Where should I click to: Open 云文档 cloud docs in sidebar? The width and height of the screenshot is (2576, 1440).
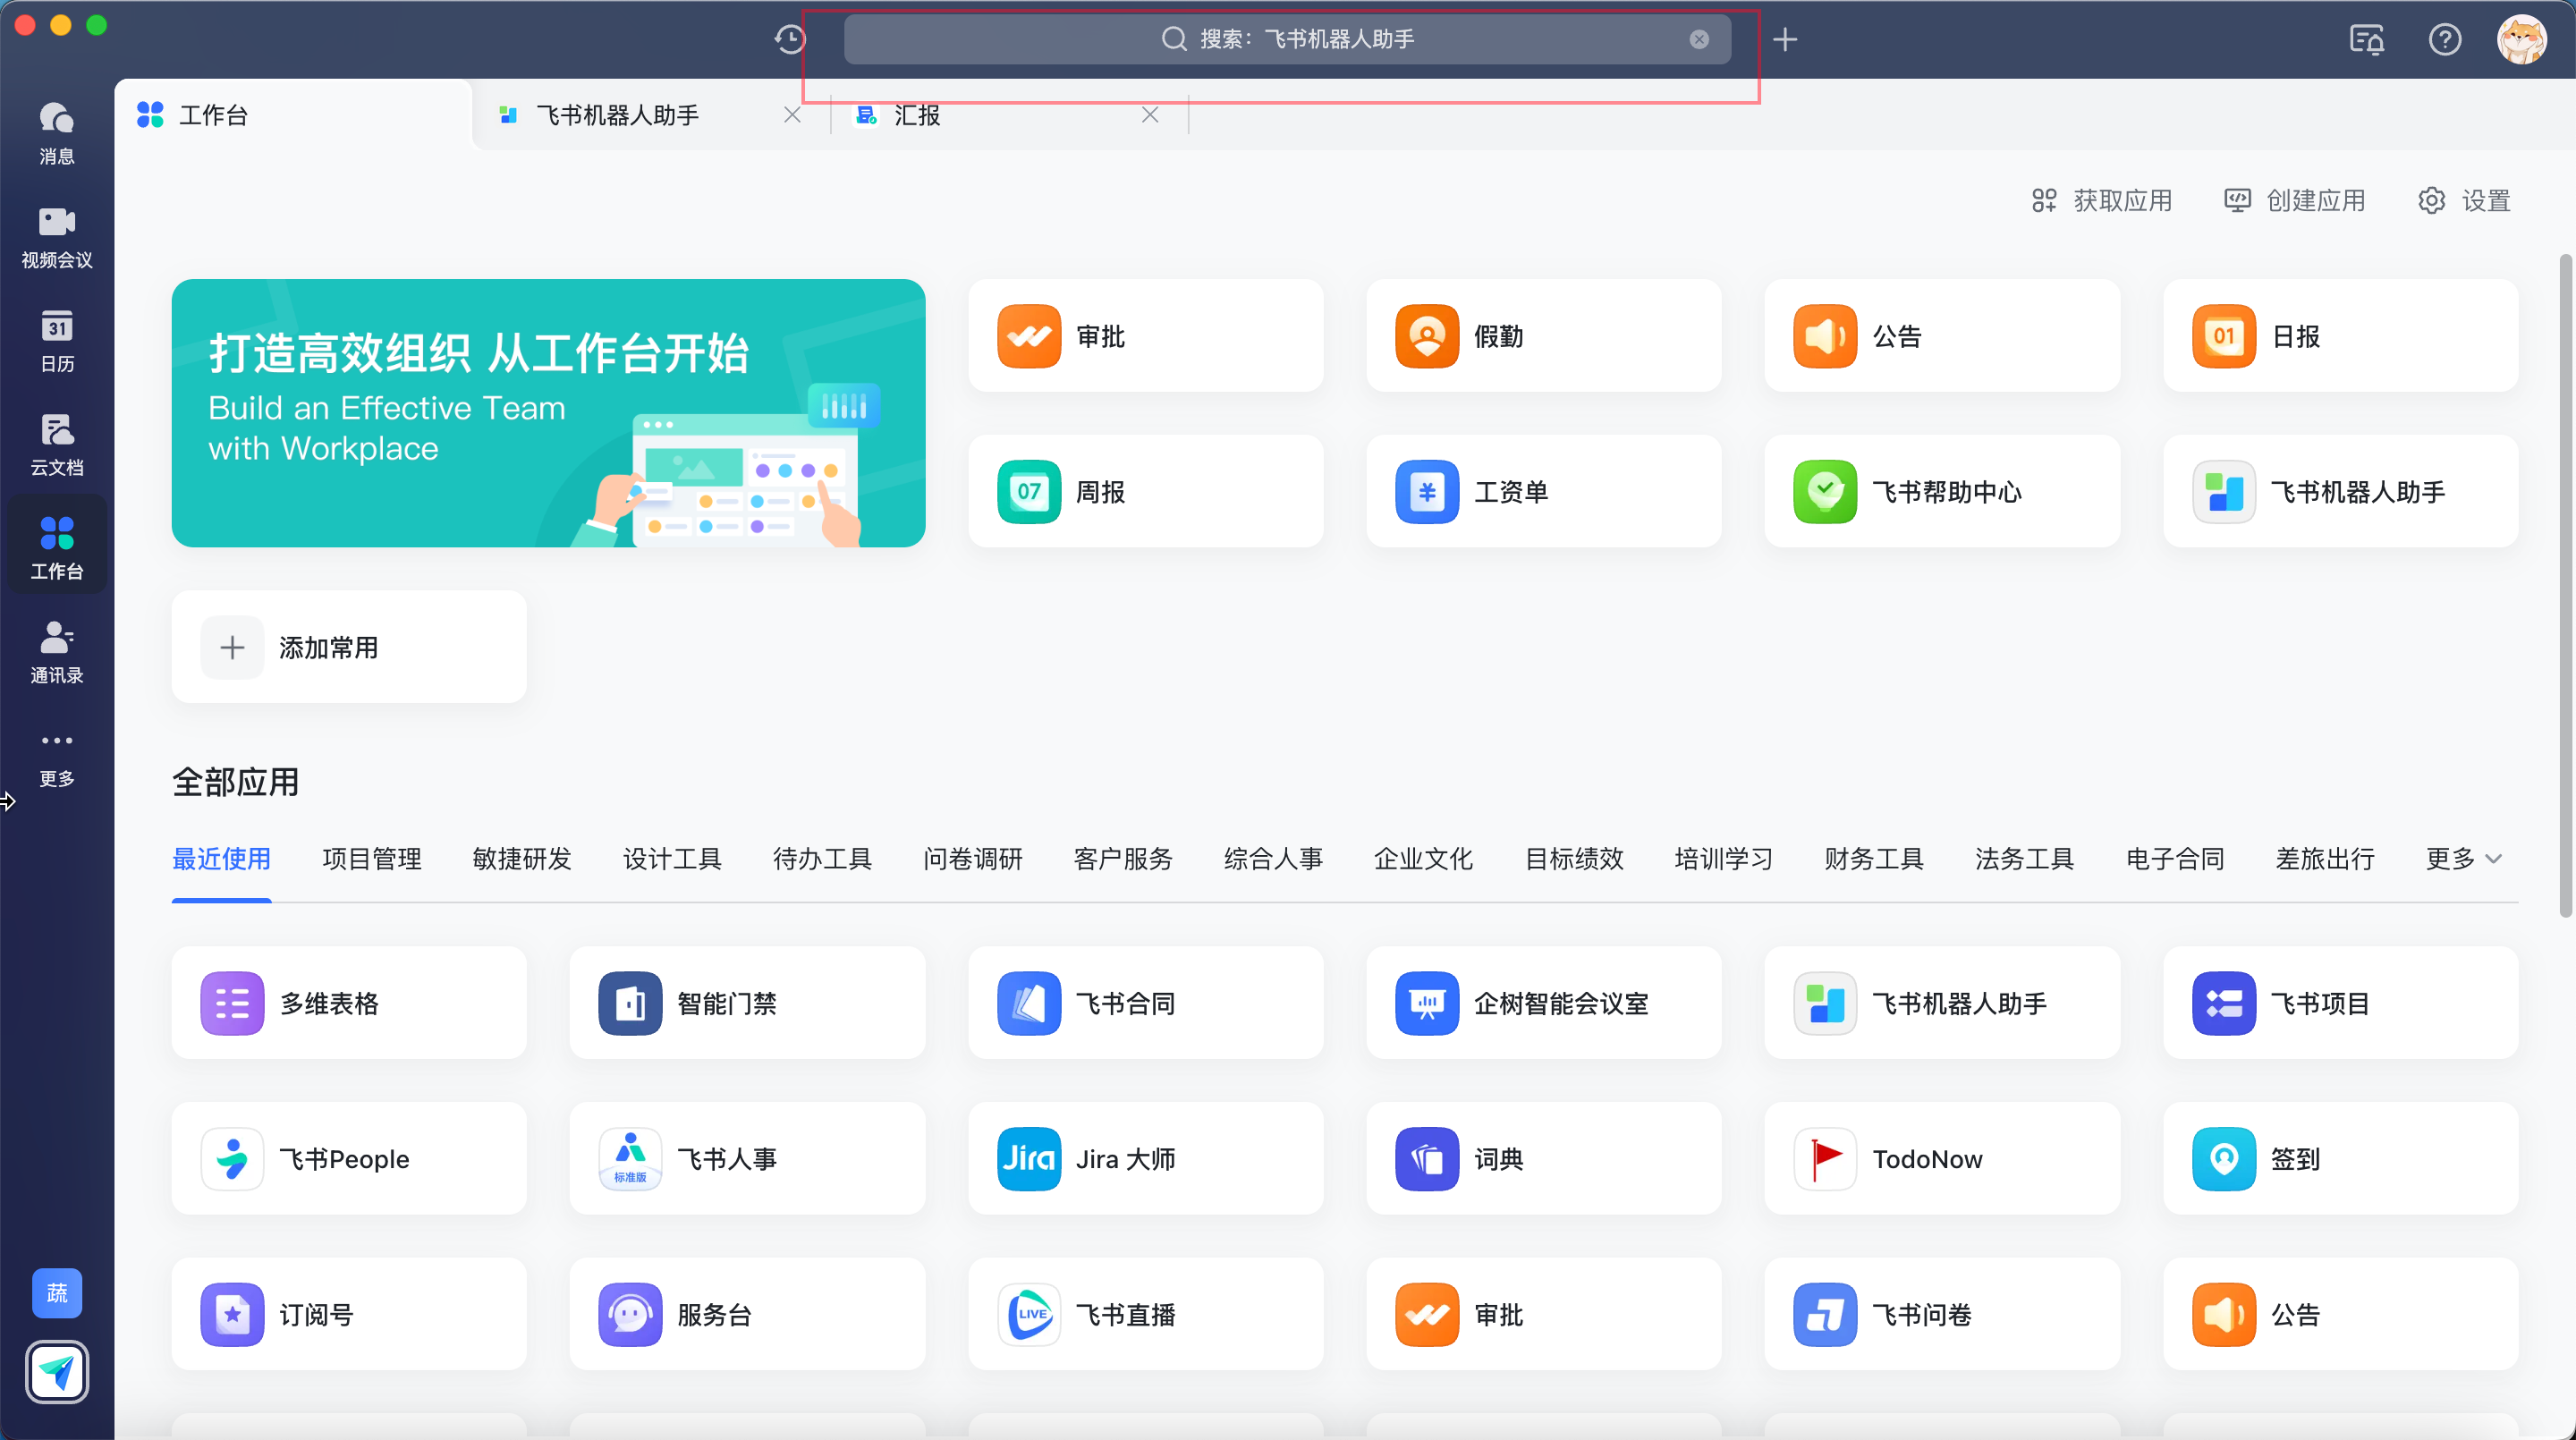tap(57, 445)
